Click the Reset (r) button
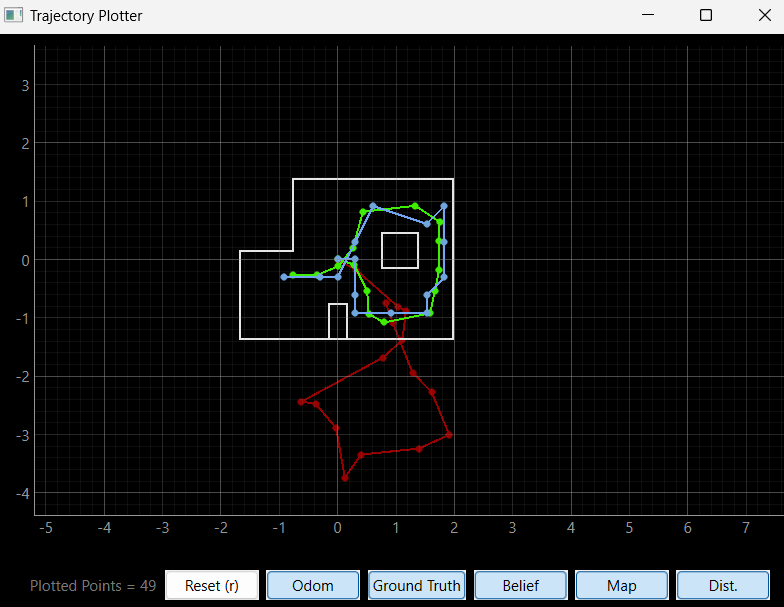Screen dimensions: 784x607 click(x=212, y=585)
